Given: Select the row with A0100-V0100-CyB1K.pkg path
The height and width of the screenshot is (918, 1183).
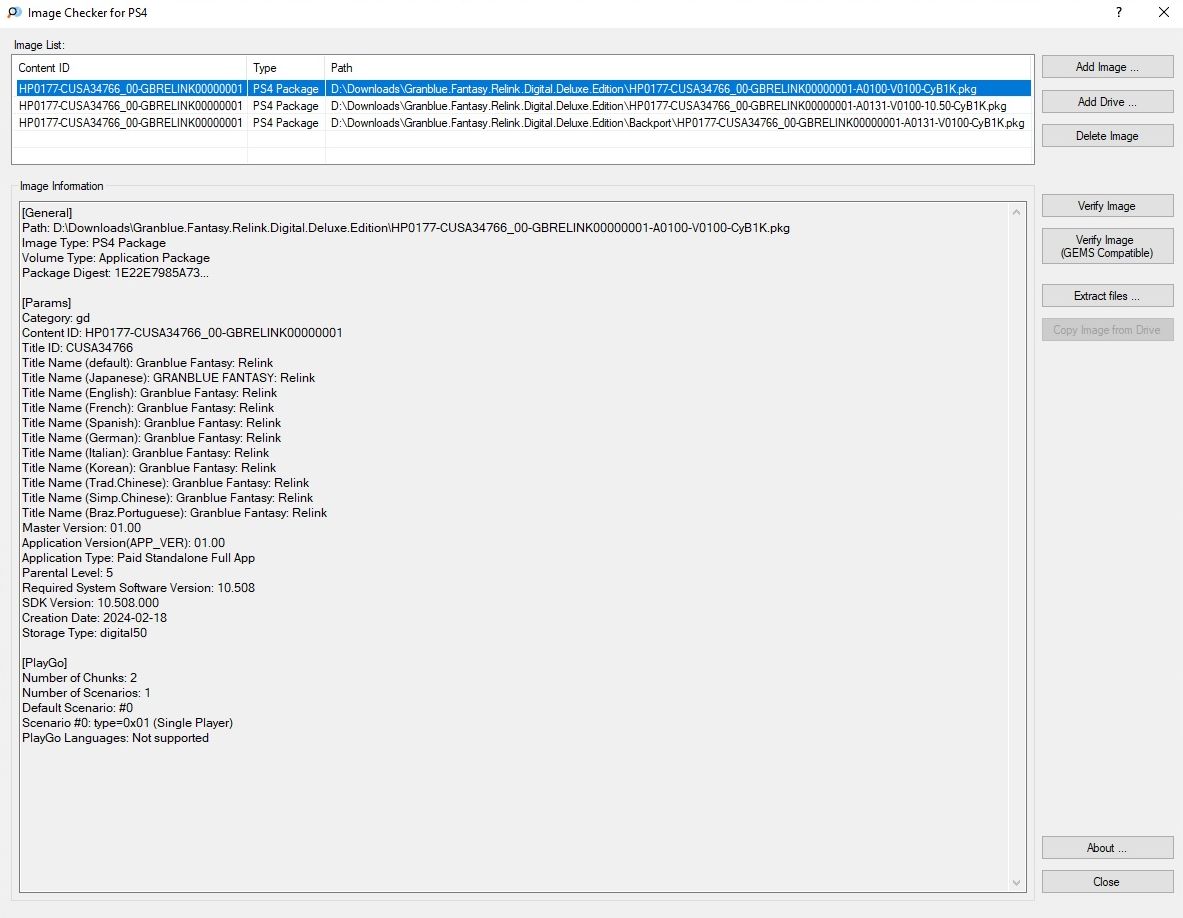Looking at the screenshot, I should point(524,88).
